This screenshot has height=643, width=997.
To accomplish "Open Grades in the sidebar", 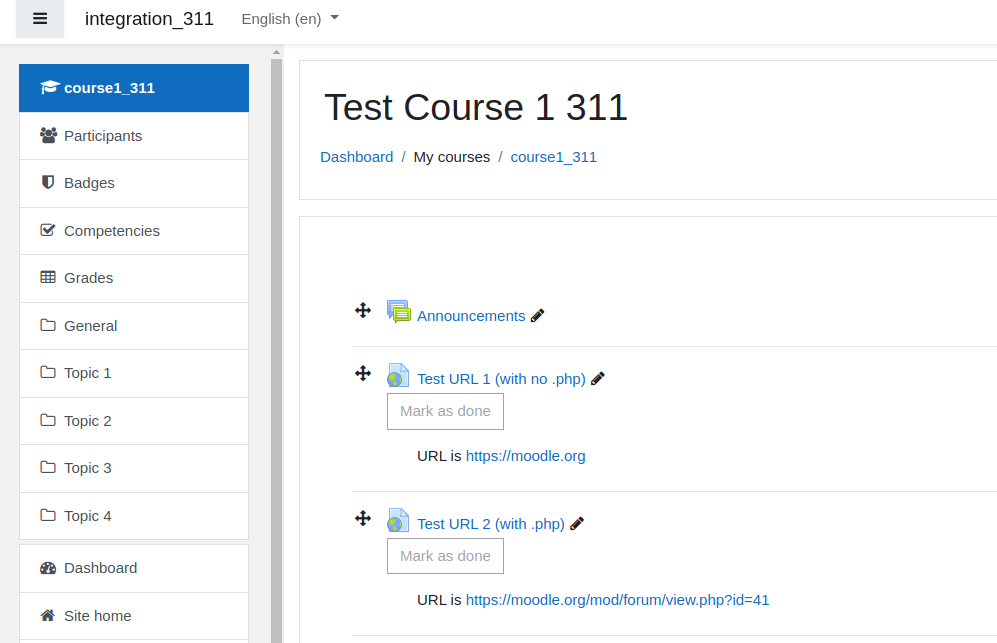I will coord(134,278).
